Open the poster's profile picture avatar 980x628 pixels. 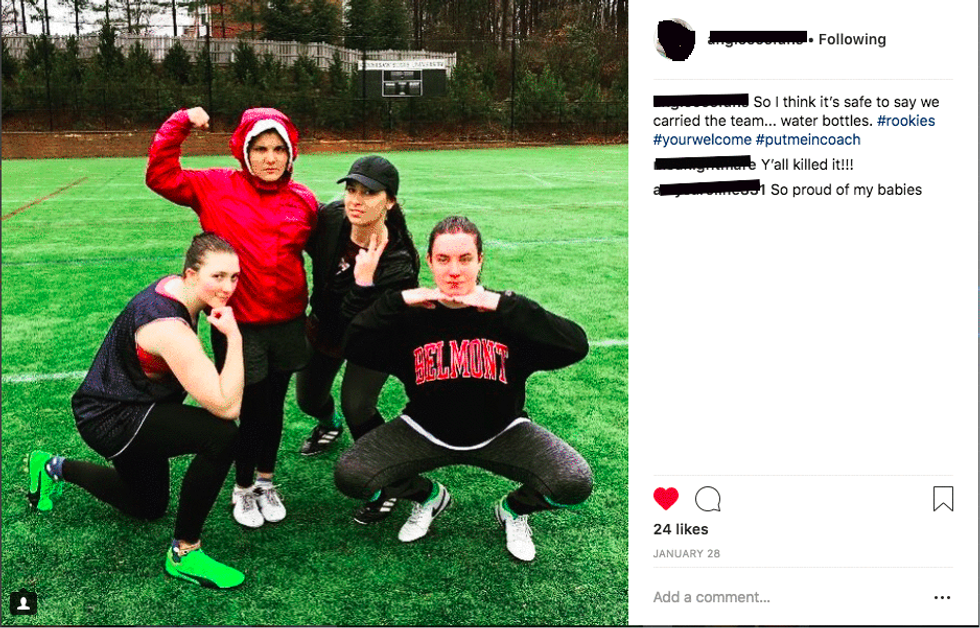[x=674, y=39]
